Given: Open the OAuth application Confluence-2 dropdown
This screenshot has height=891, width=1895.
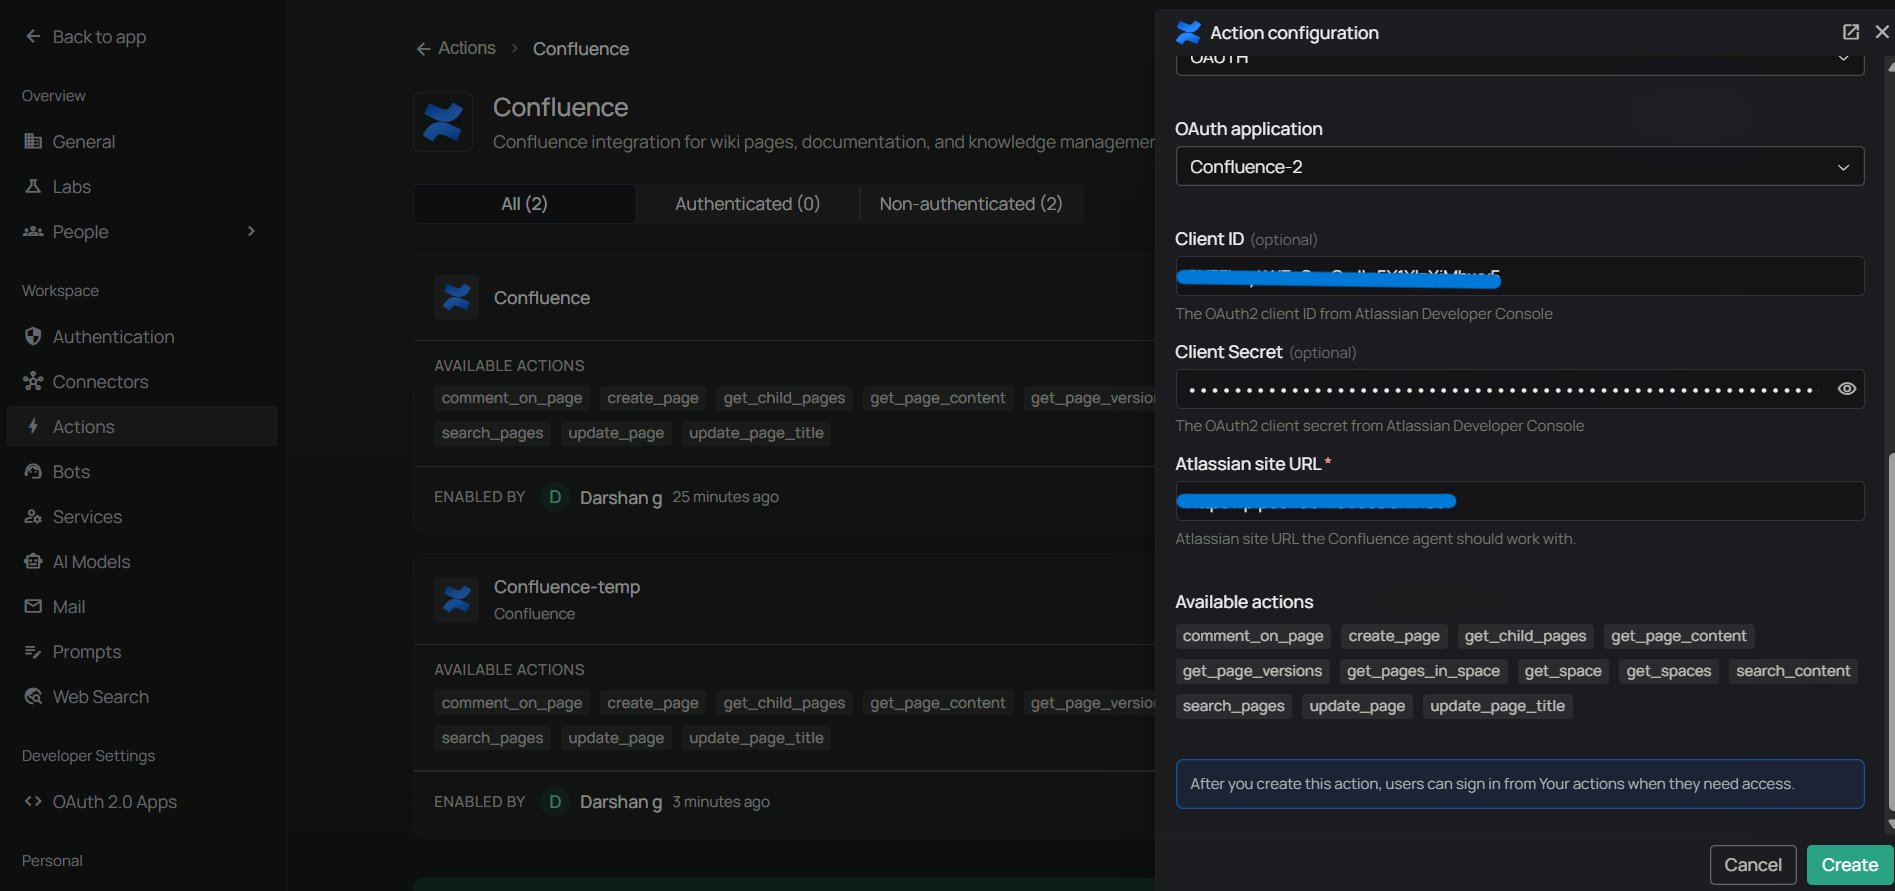Looking at the screenshot, I should pyautogui.click(x=1520, y=166).
